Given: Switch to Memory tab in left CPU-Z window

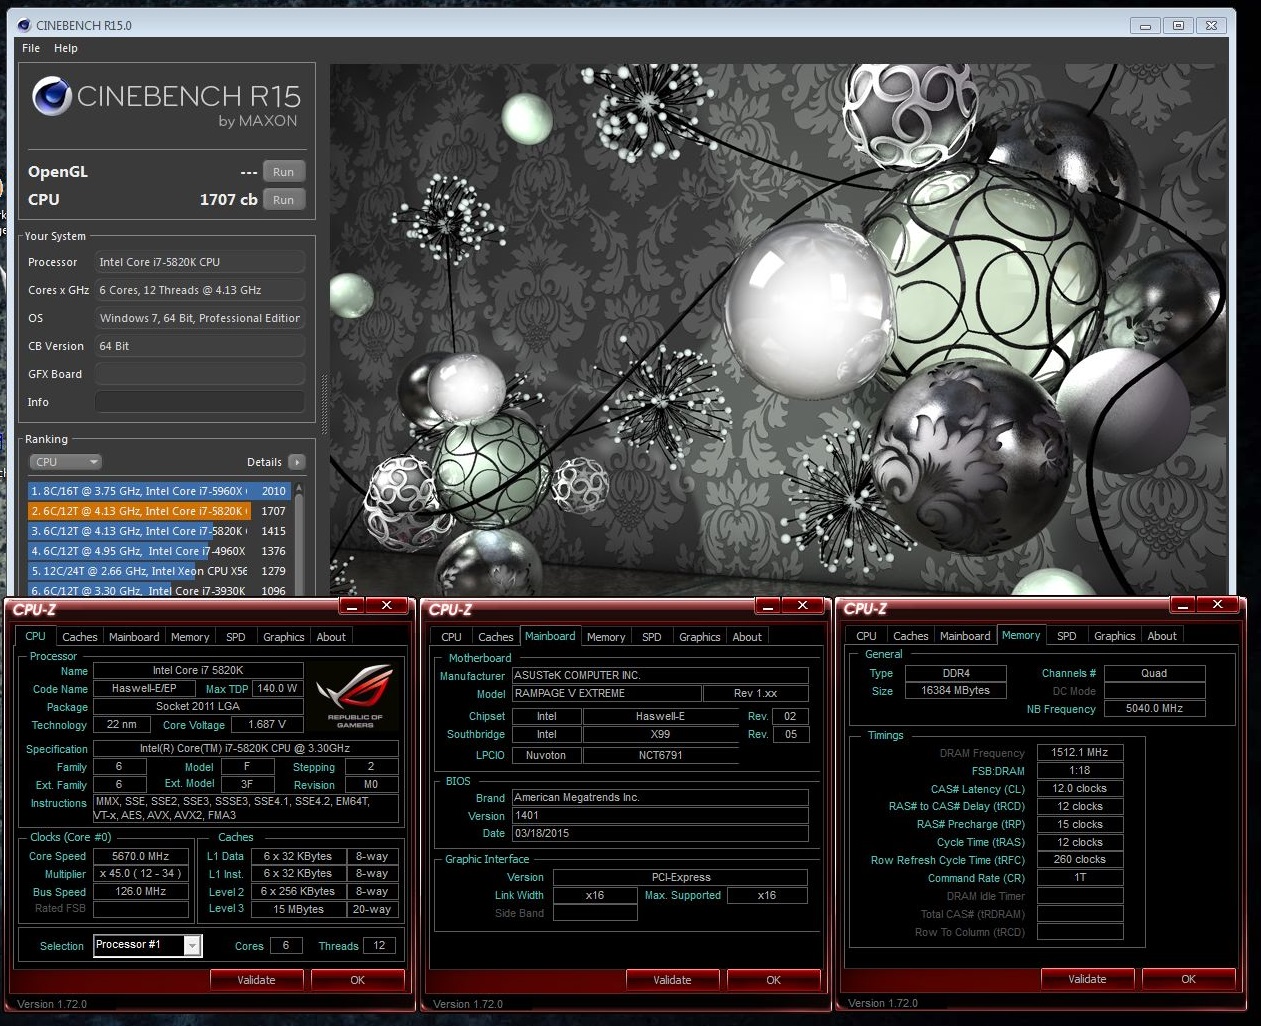Looking at the screenshot, I should click(190, 637).
